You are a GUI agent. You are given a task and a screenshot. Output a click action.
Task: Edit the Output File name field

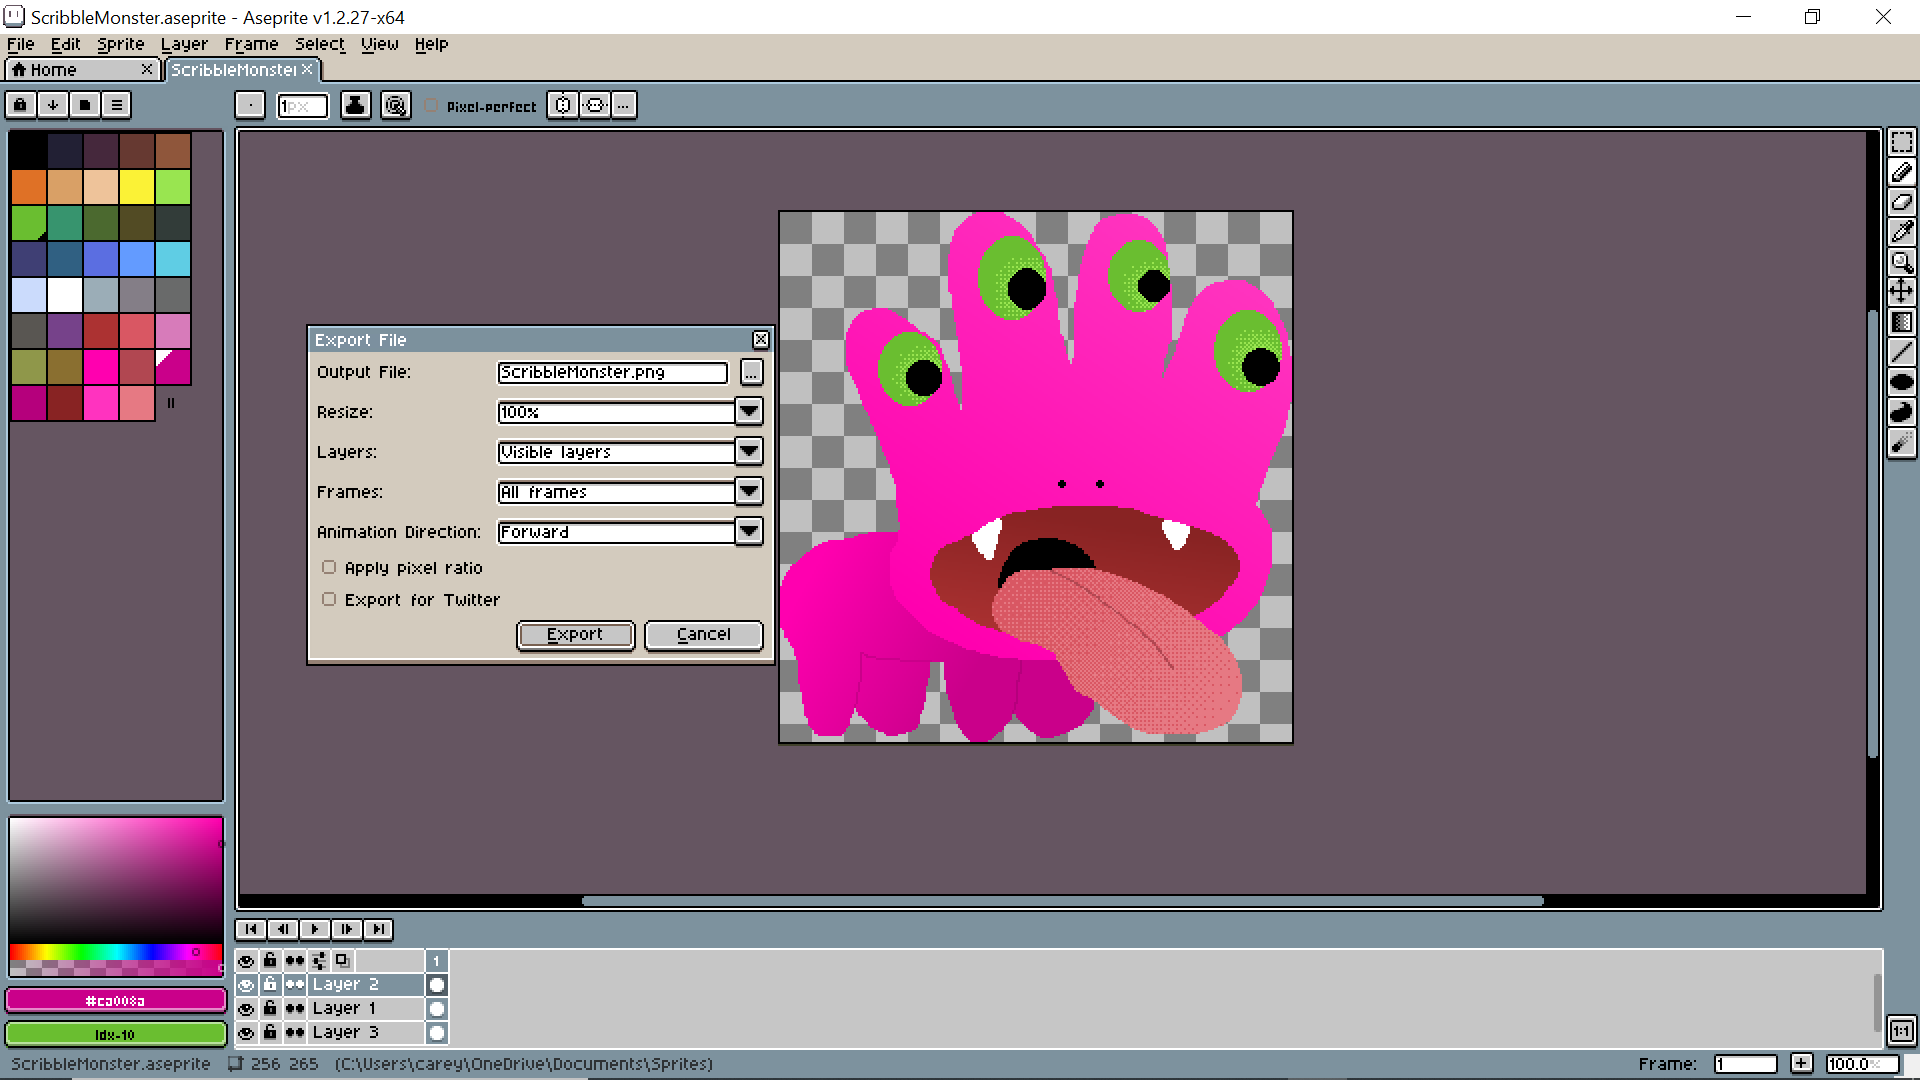pos(612,372)
